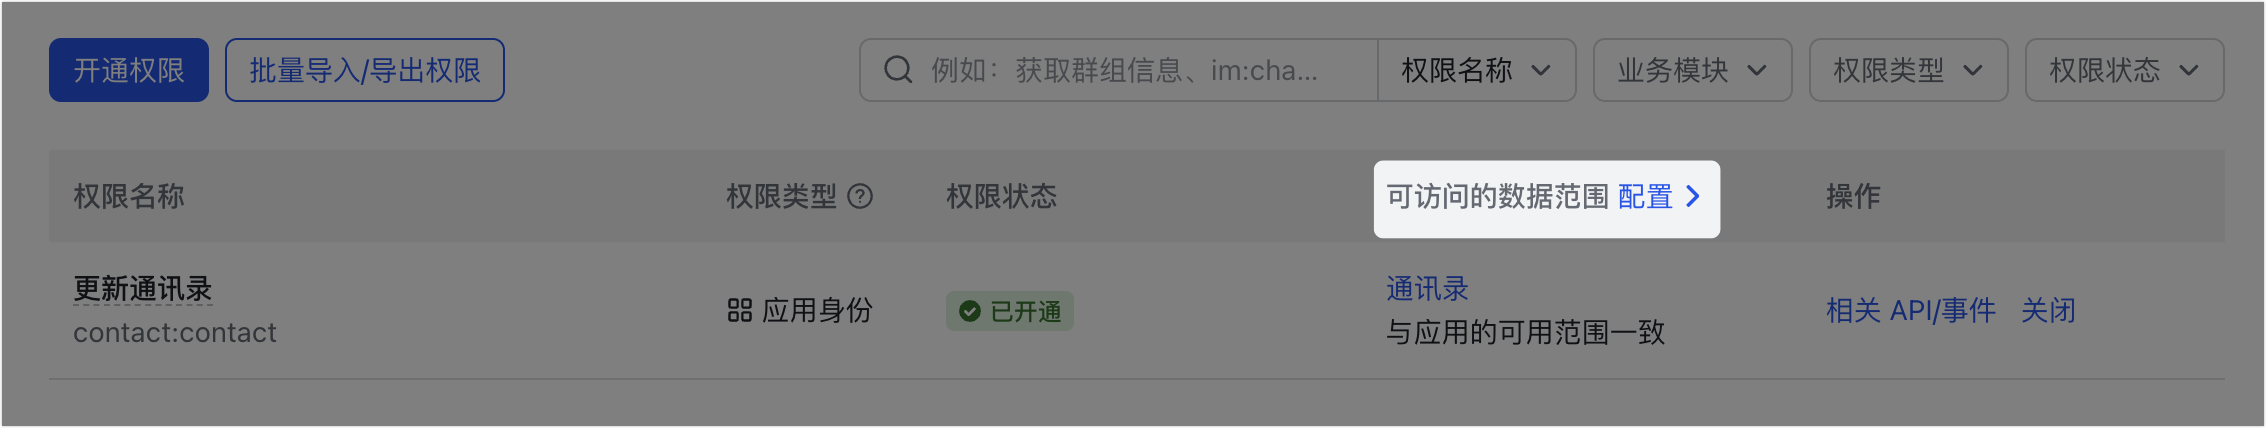This screenshot has width=2266, height=428.
Task: Click the 开通权限 button
Action: [129, 70]
